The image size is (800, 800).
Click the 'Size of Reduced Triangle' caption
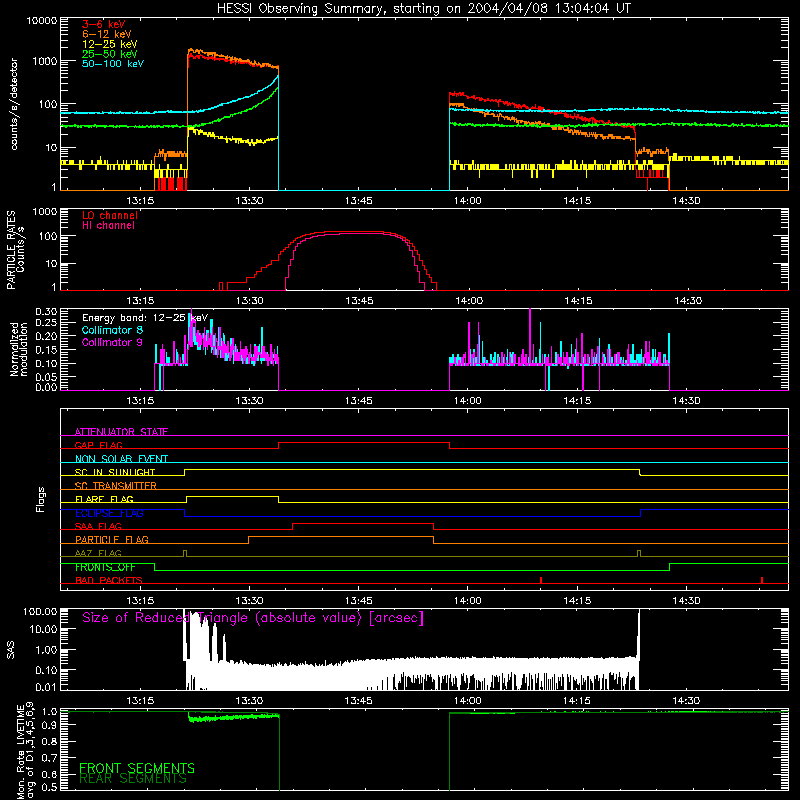point(253,618)
